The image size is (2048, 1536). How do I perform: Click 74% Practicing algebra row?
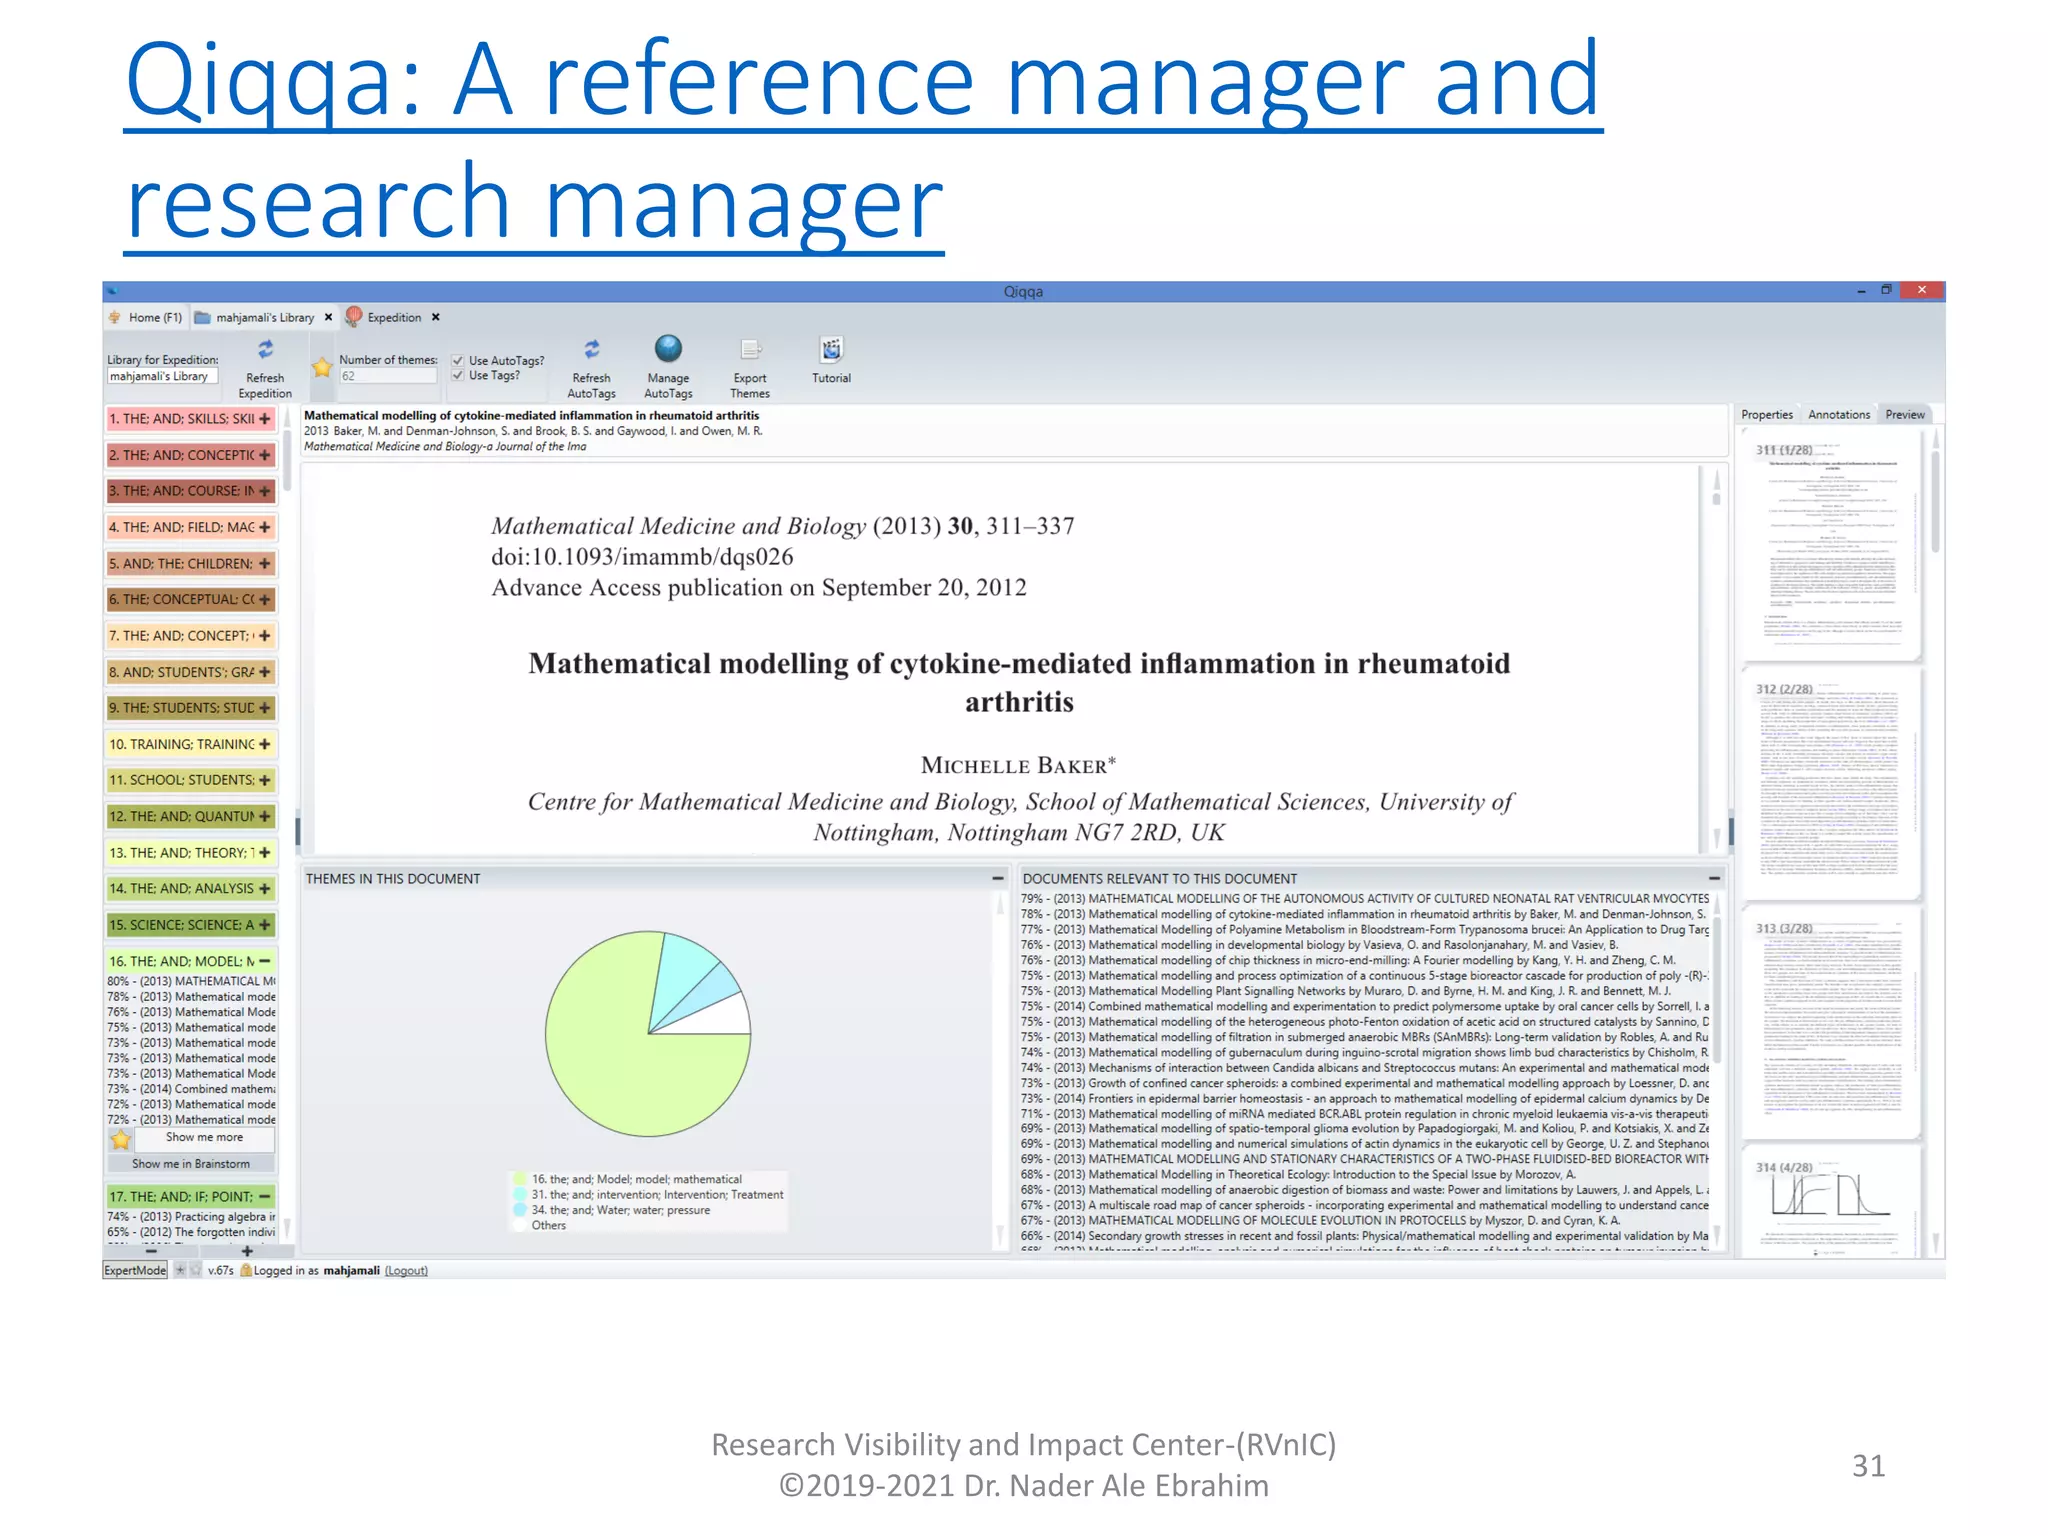tap(191, 1216)
